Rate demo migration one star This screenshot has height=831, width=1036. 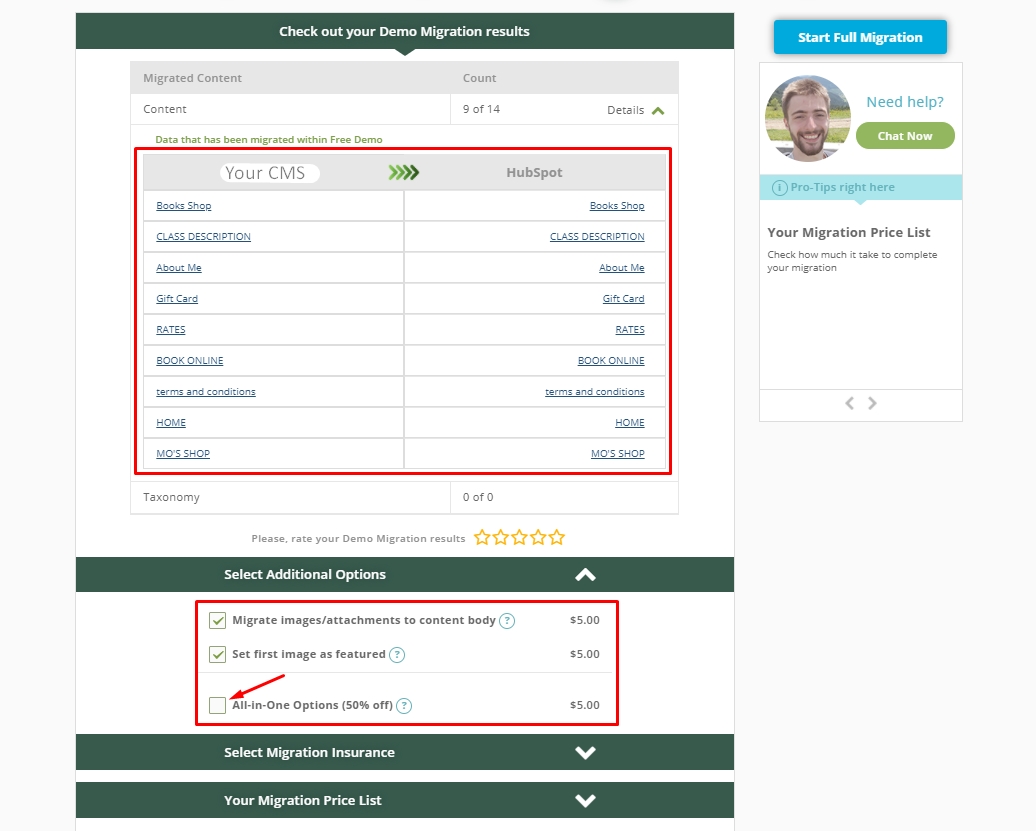tap(482, 537)
